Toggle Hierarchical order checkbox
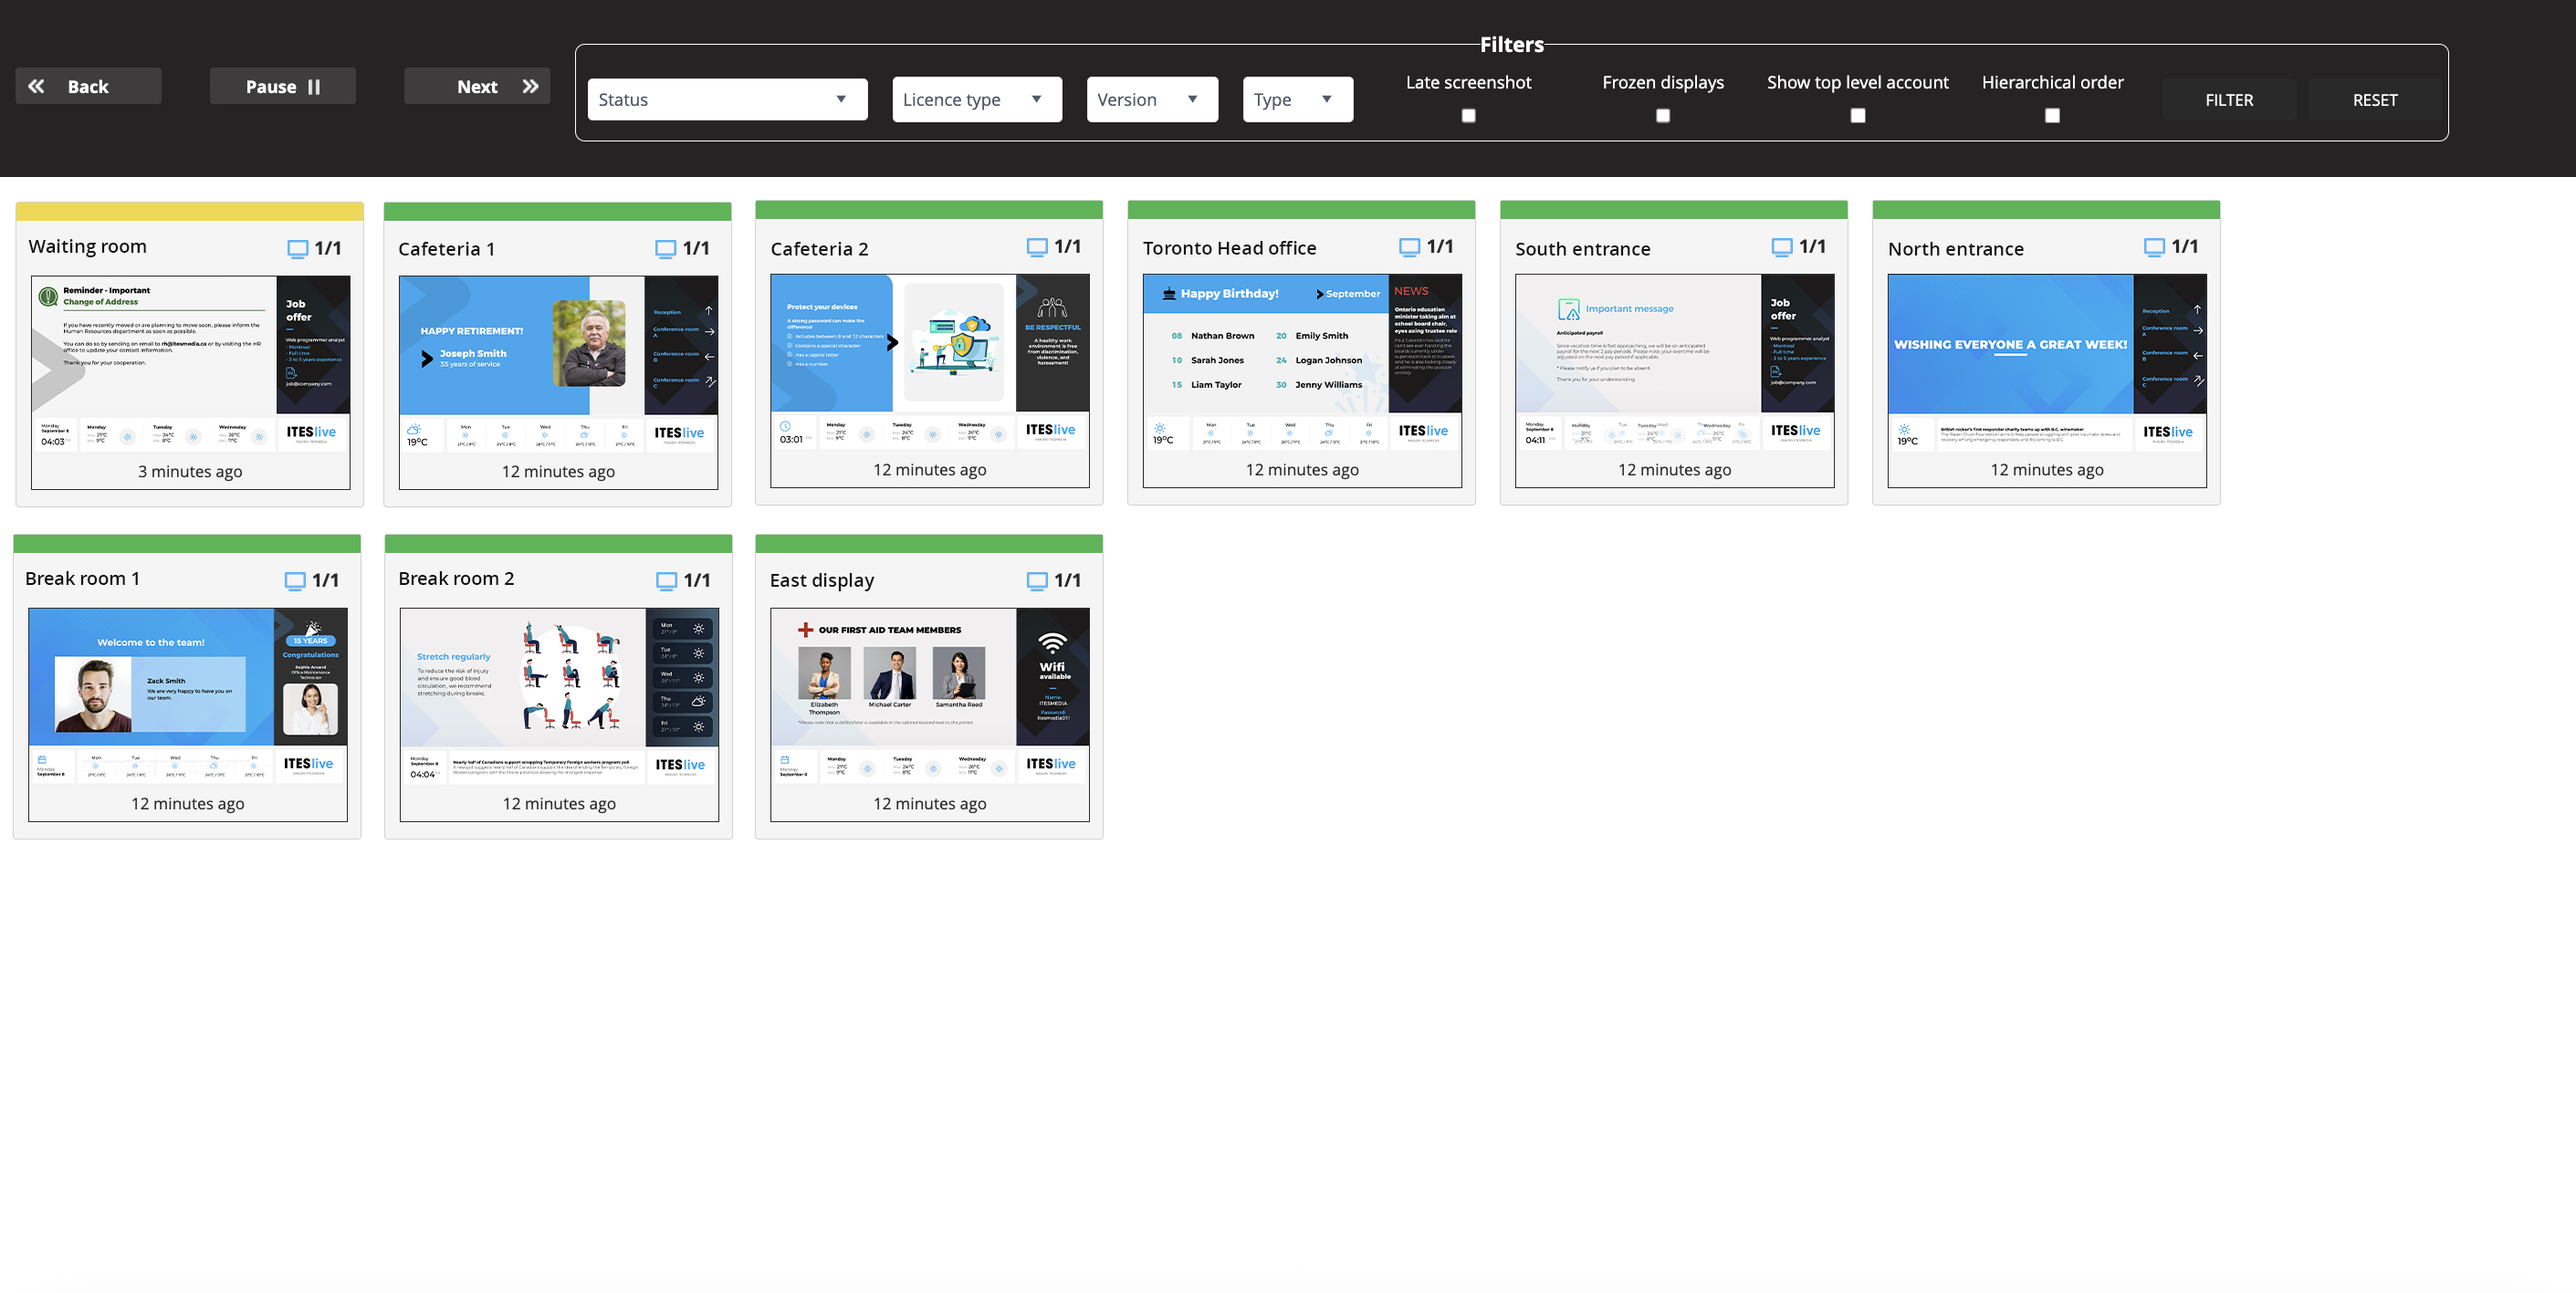2576x1293 pixels. 2052,116
